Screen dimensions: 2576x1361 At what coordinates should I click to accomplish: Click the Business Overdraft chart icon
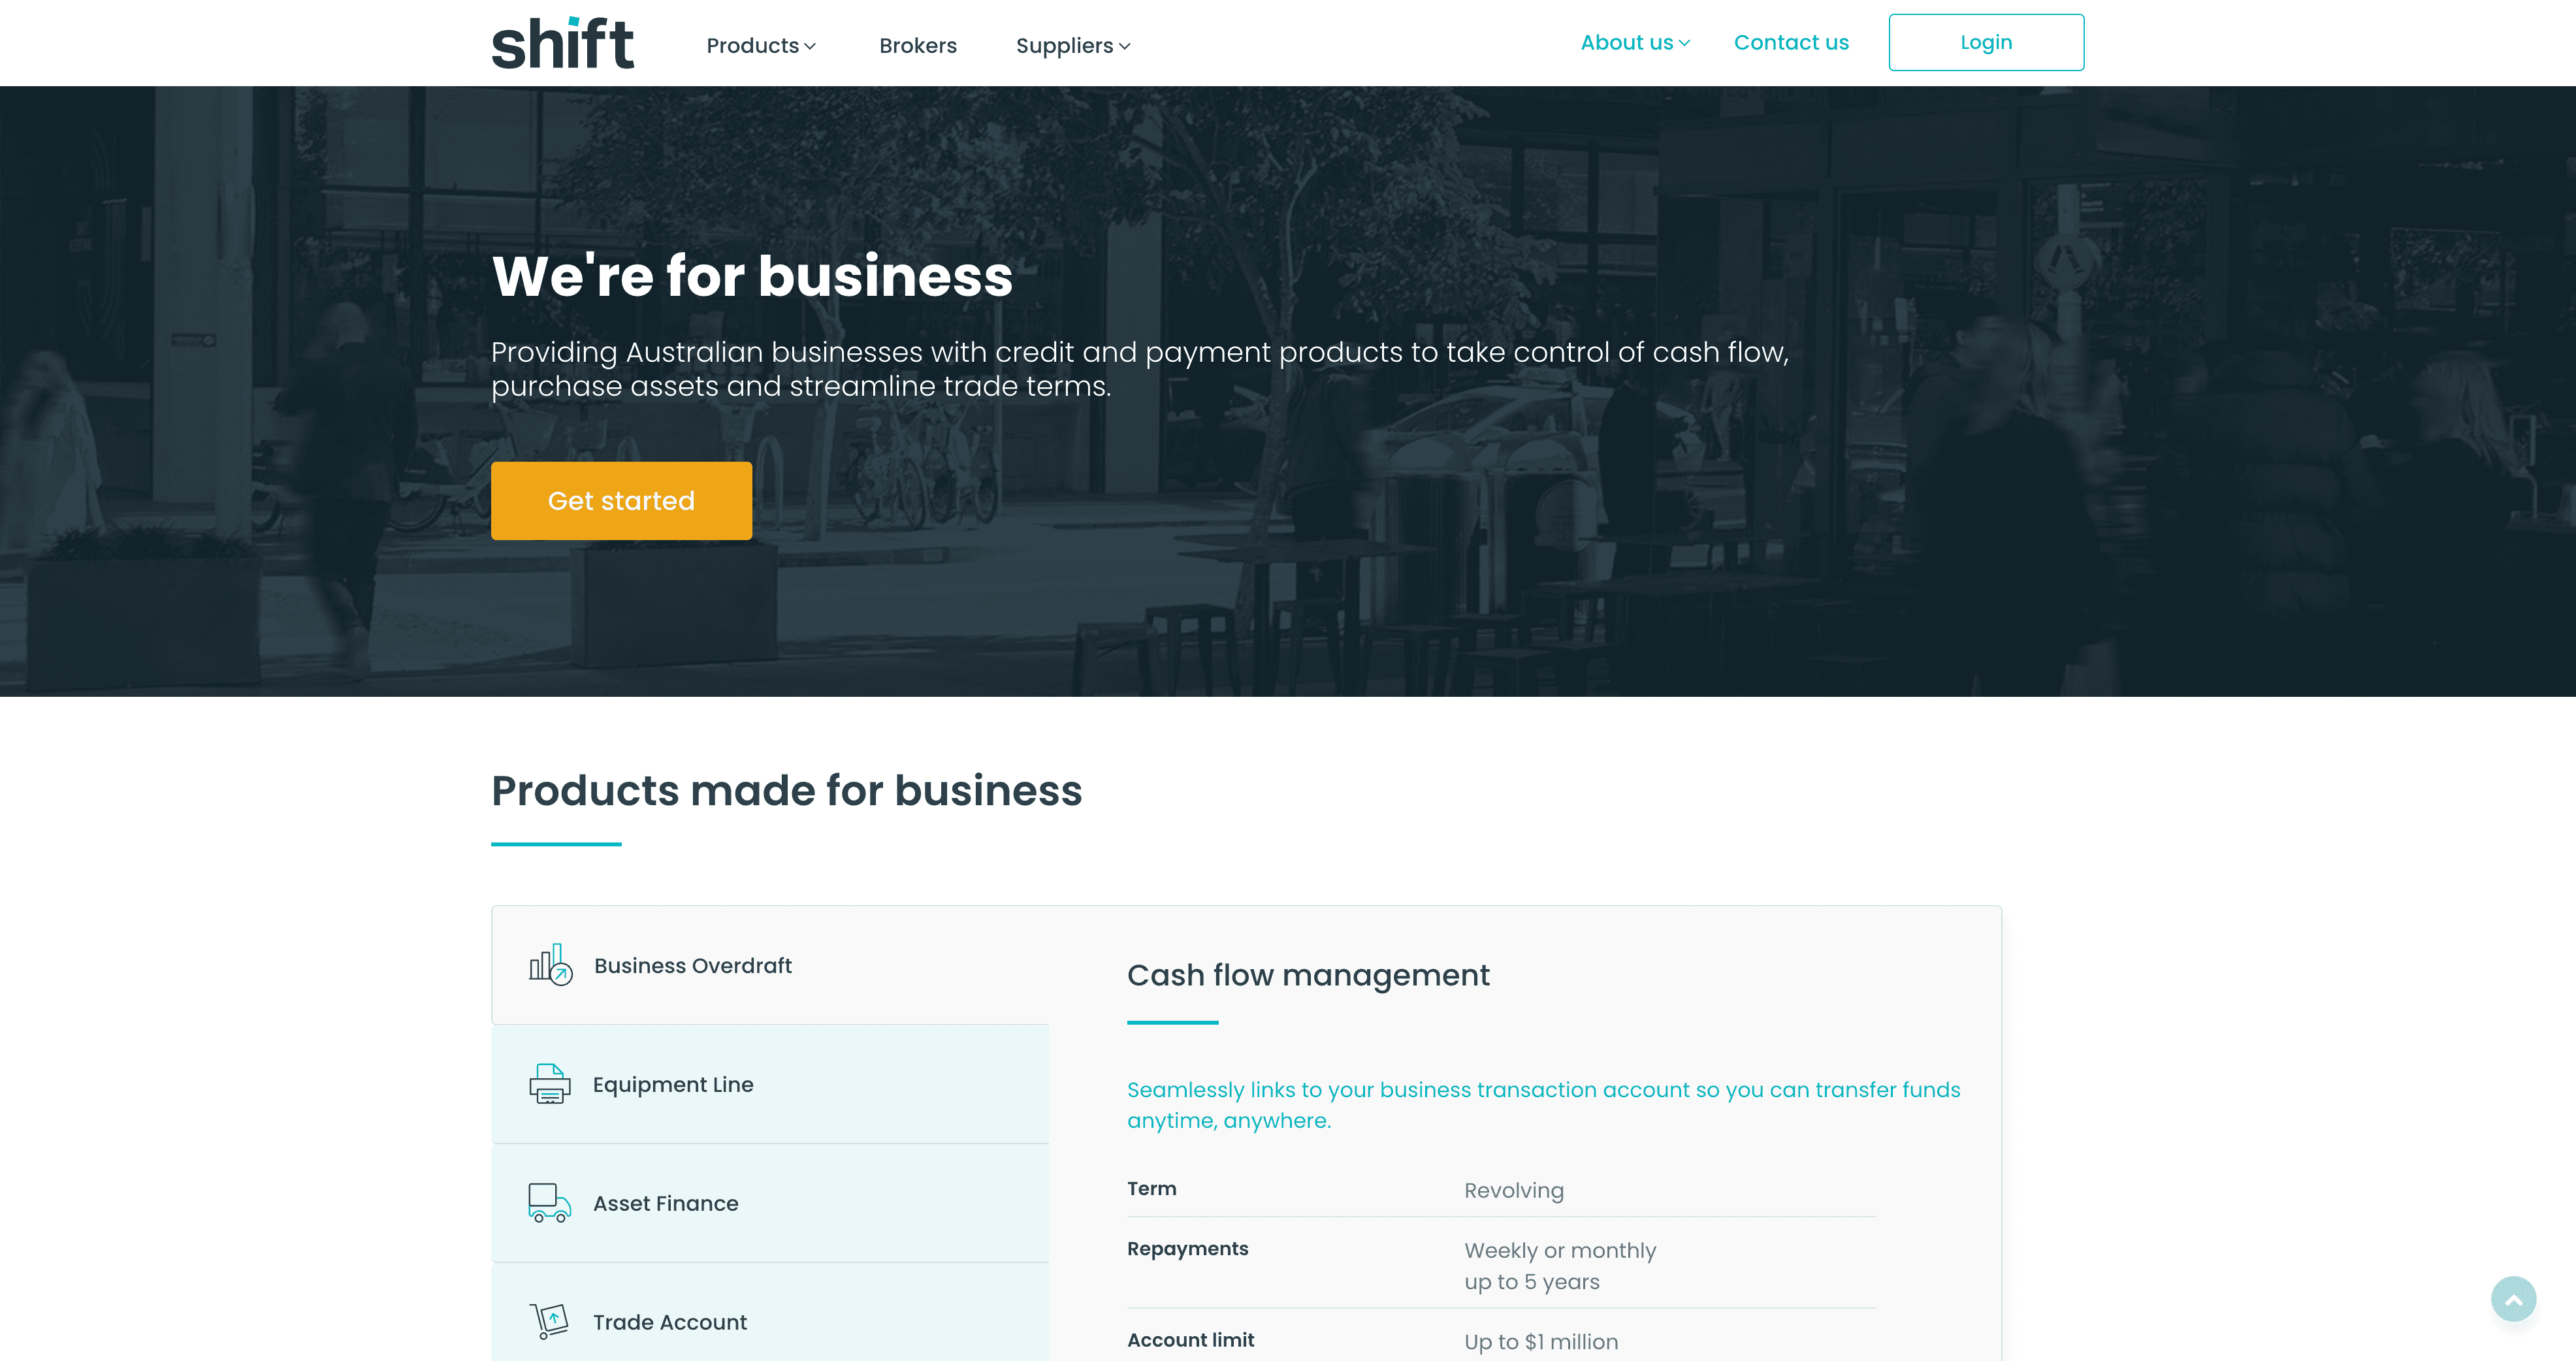pos(550,965)
